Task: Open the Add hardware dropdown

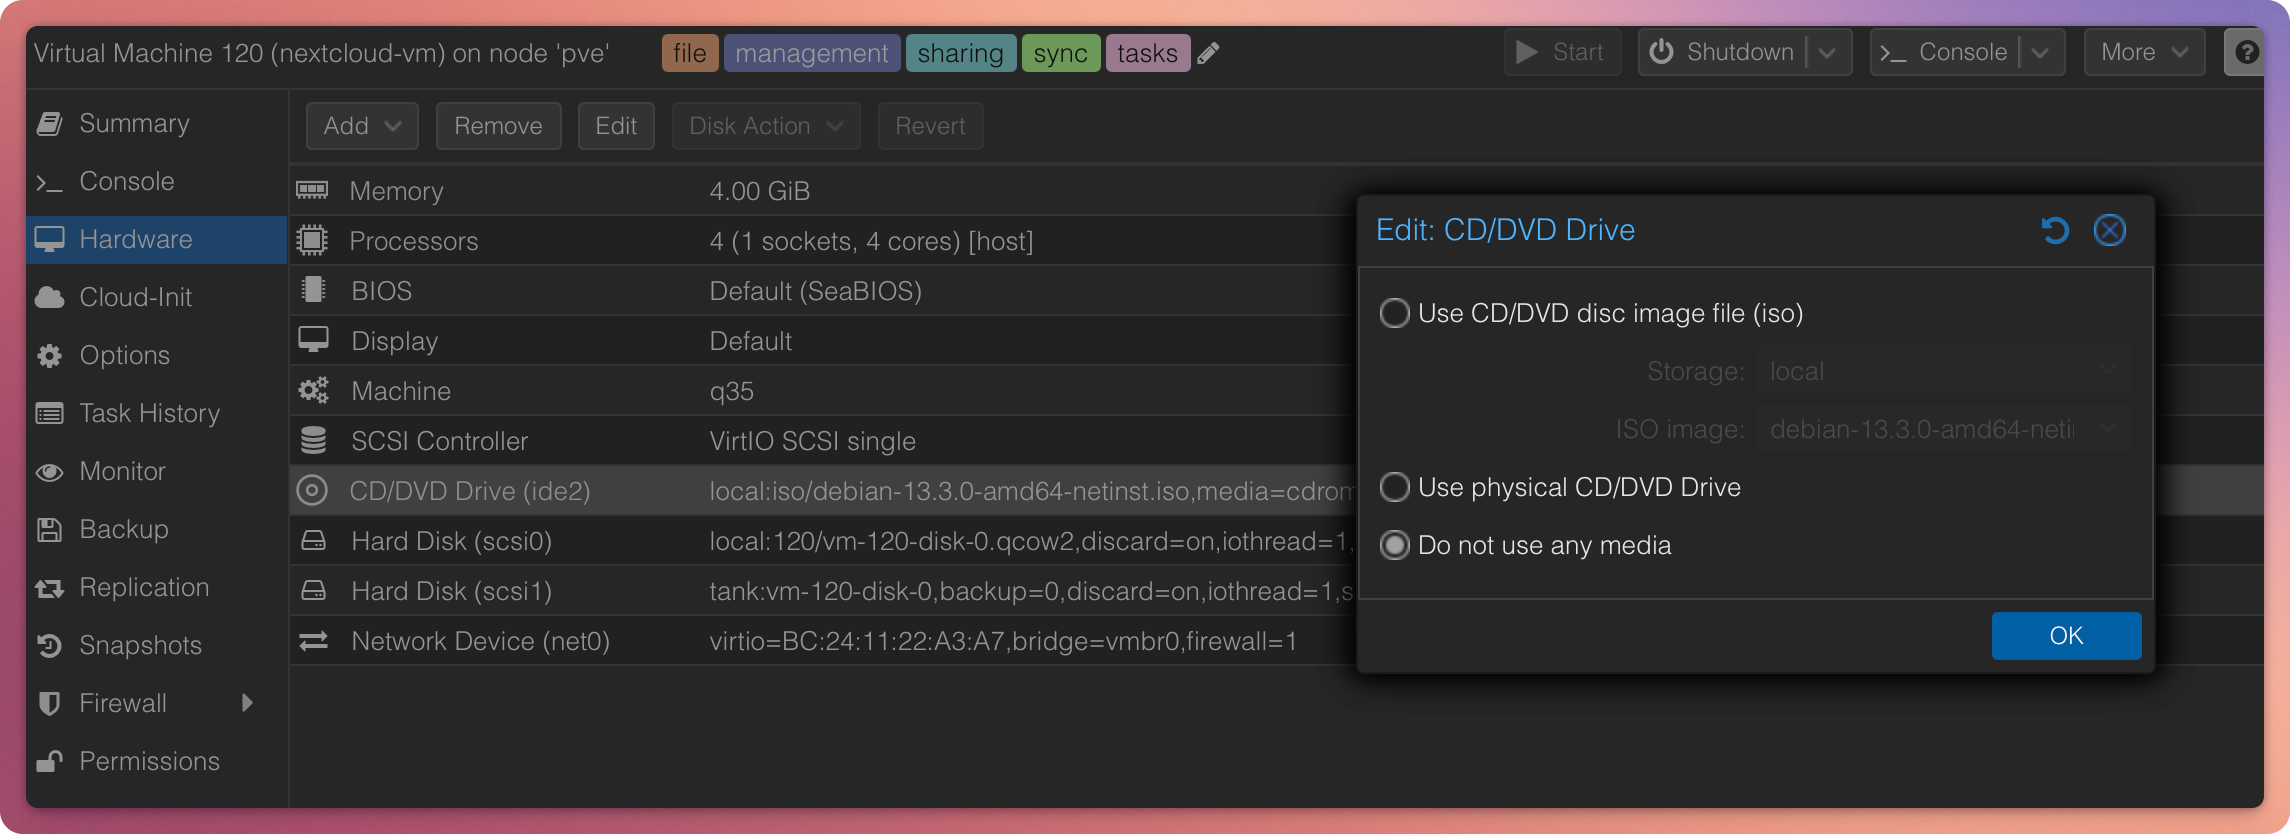Action: point(362,126)
